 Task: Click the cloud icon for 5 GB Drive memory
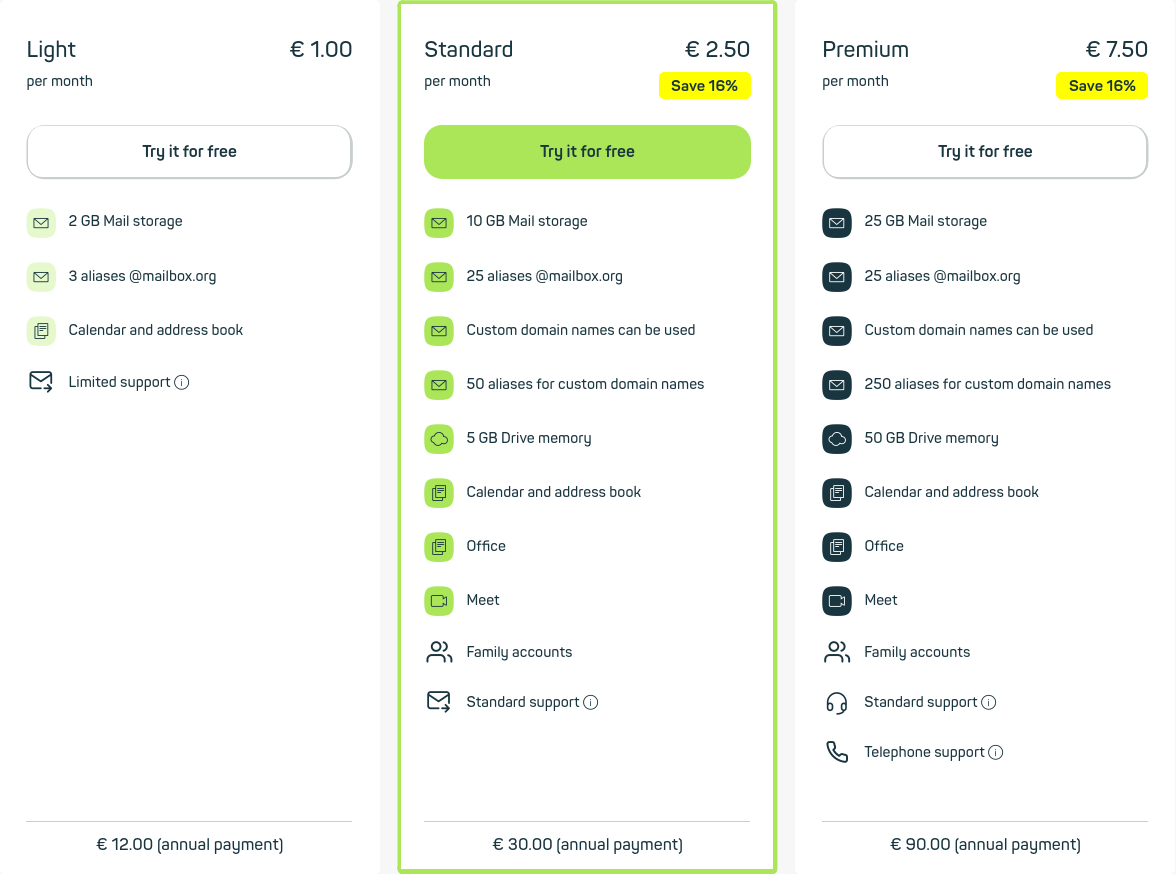[439, 438]
